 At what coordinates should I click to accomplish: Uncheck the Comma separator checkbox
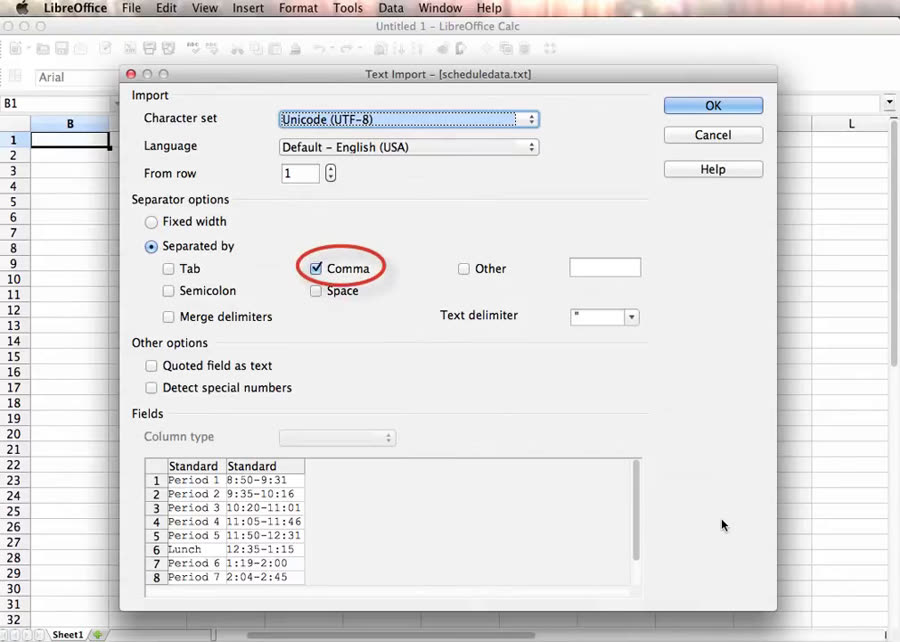[x=316, y=268]
